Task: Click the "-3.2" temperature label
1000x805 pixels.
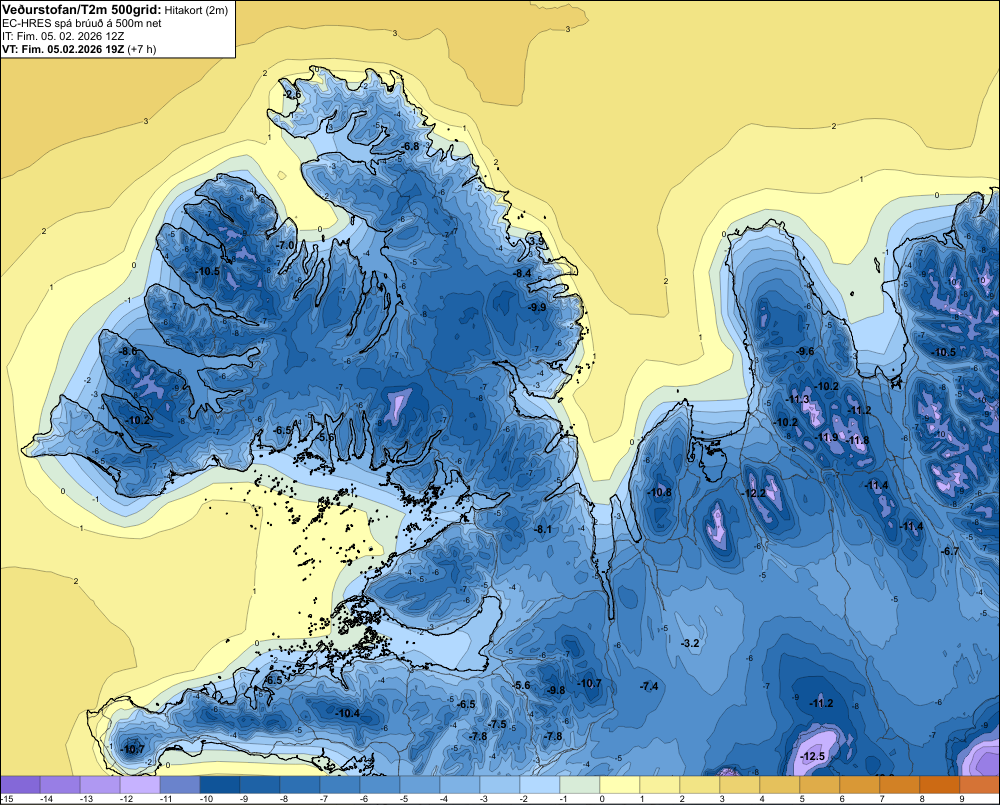Action: (691, 643)
